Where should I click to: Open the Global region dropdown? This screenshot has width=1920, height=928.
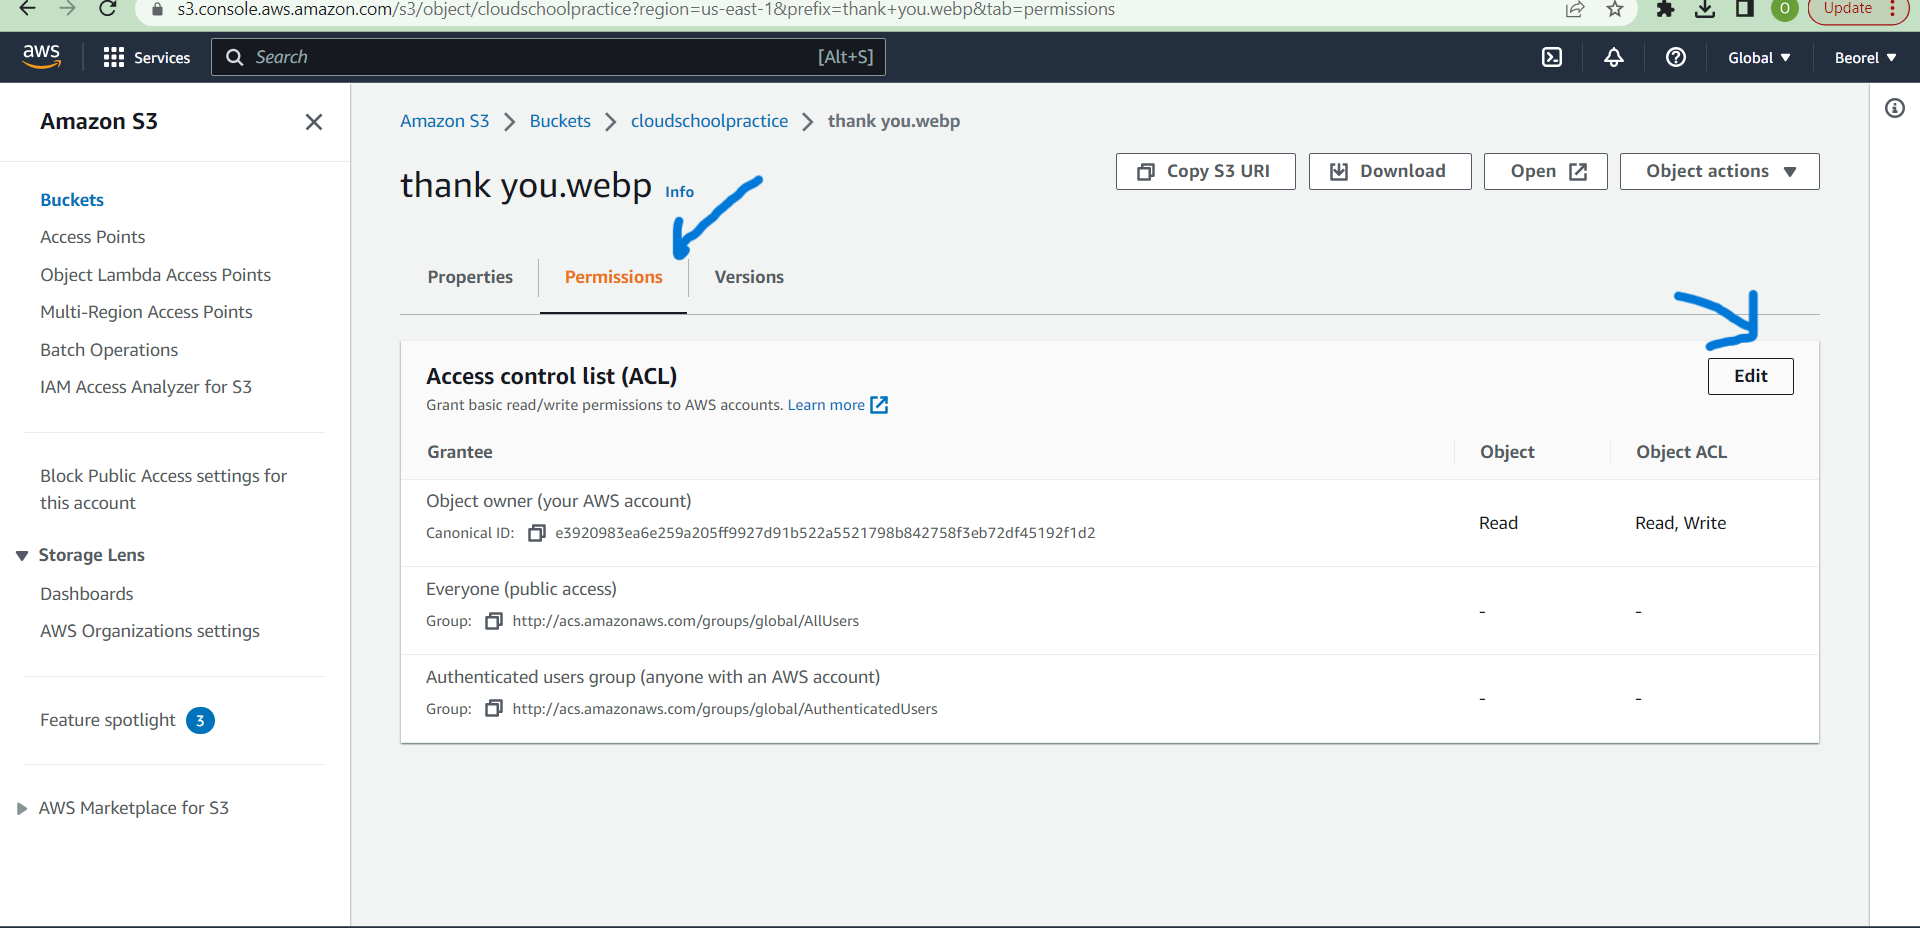click(x=1759, y=58)
